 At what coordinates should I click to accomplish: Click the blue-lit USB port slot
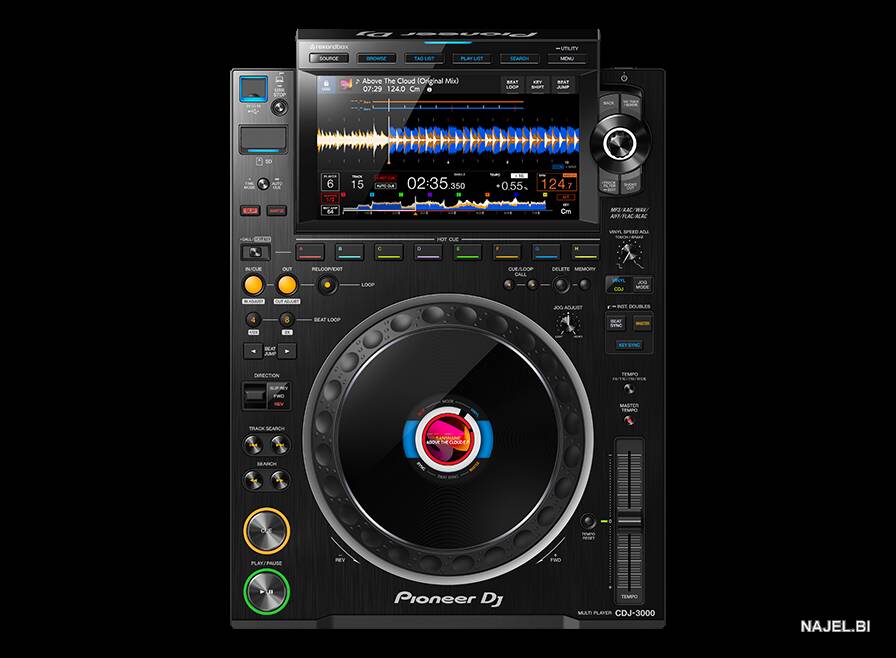point(253,89)
